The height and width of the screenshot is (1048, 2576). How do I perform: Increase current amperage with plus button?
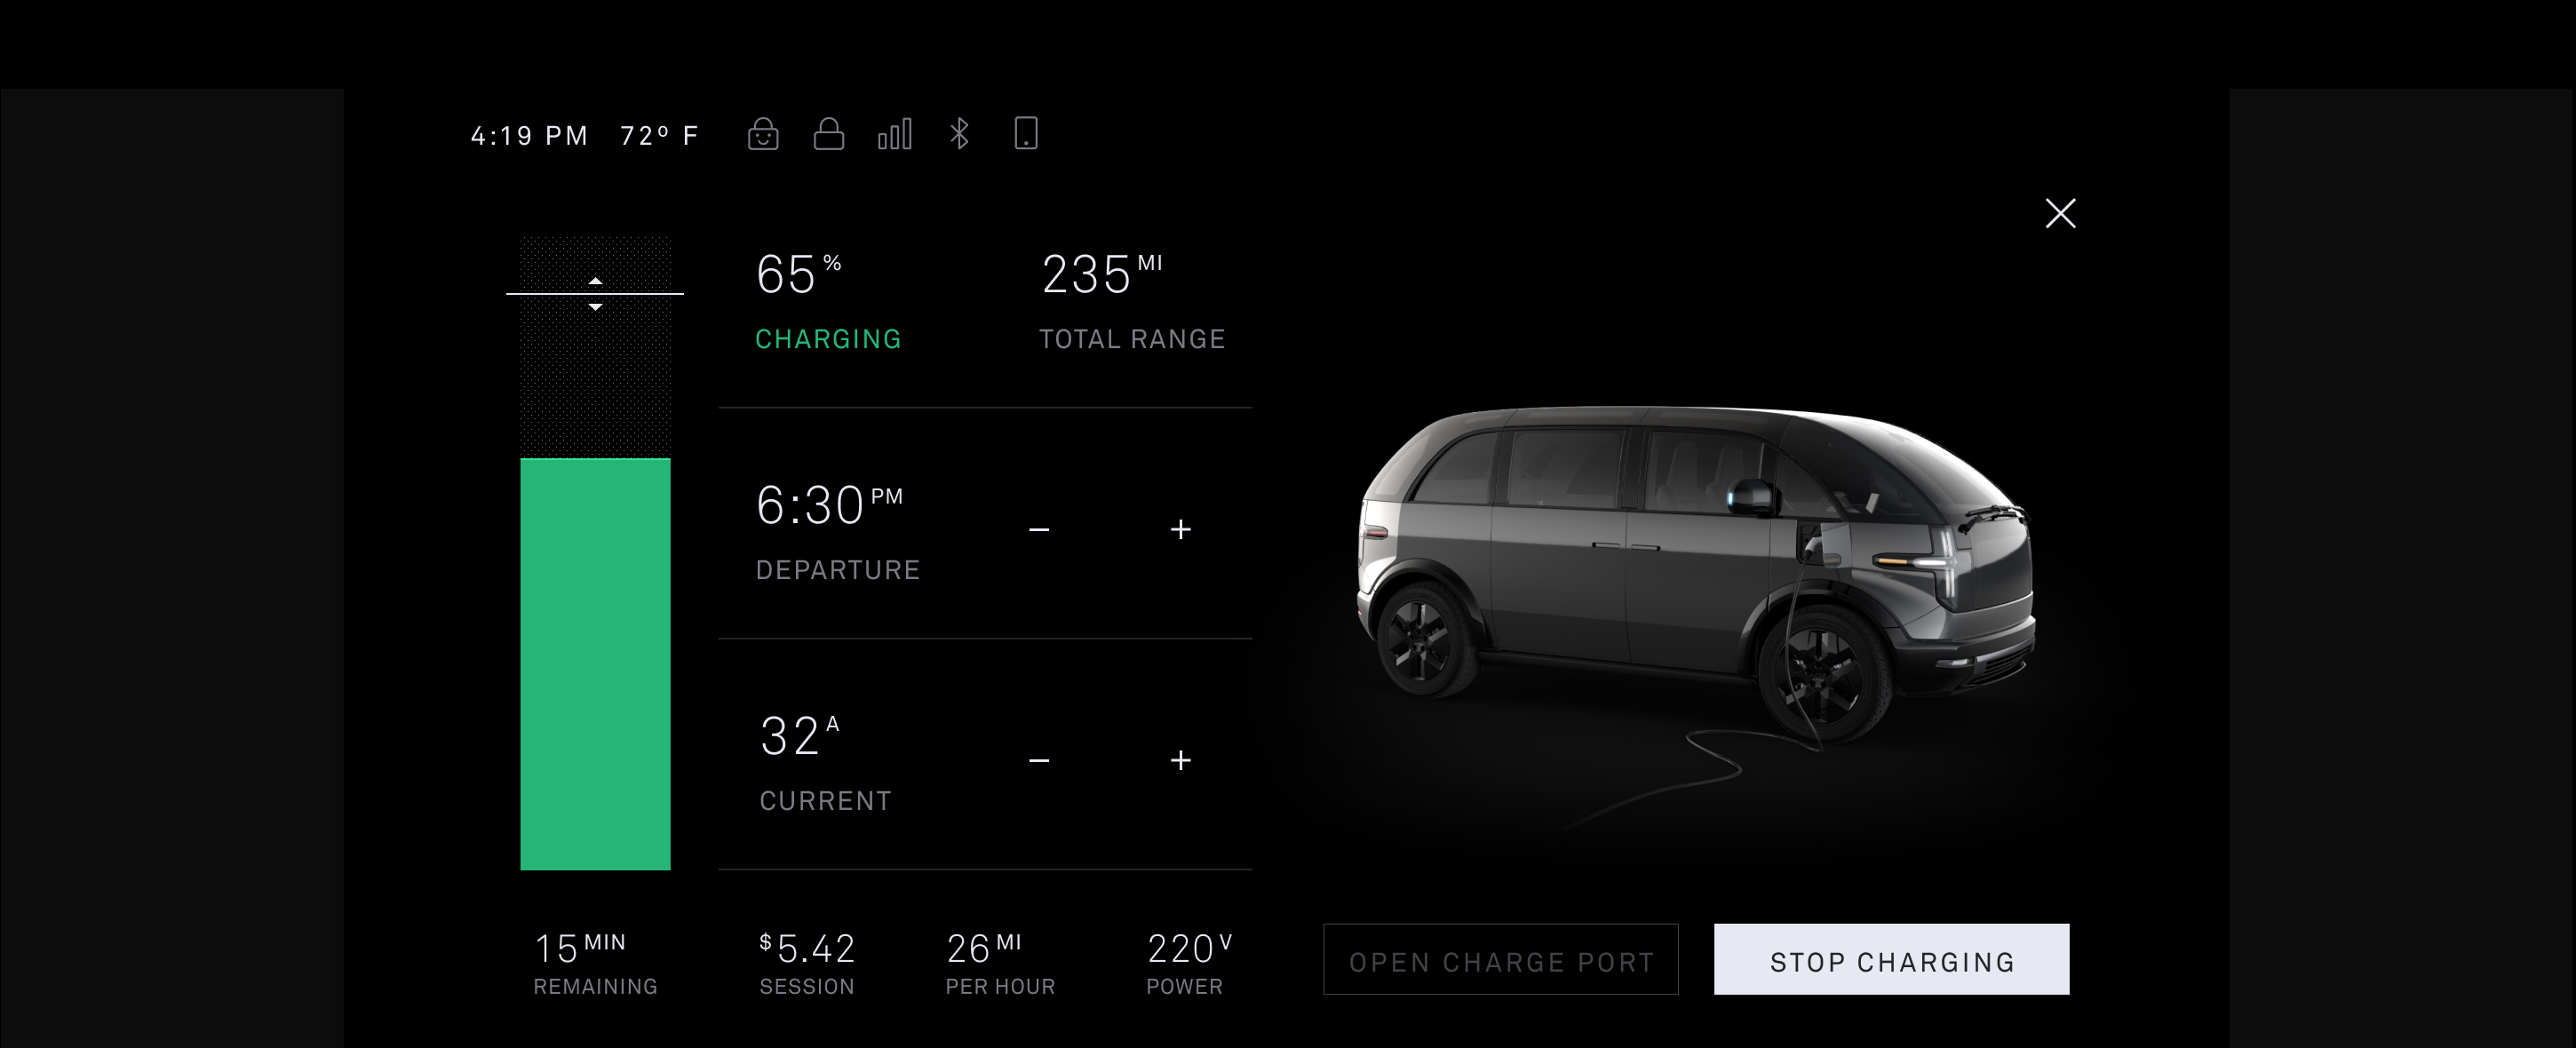1181,758
